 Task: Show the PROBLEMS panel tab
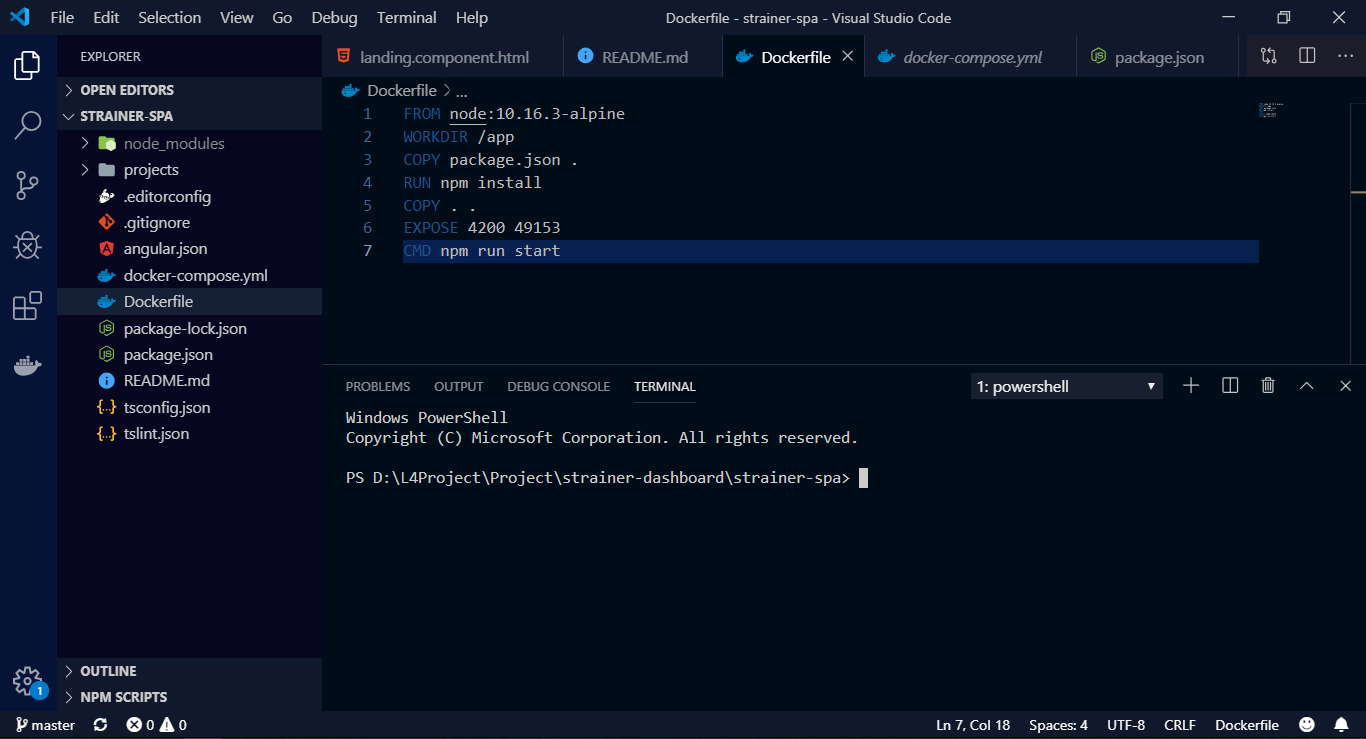(x=378, y=386)
